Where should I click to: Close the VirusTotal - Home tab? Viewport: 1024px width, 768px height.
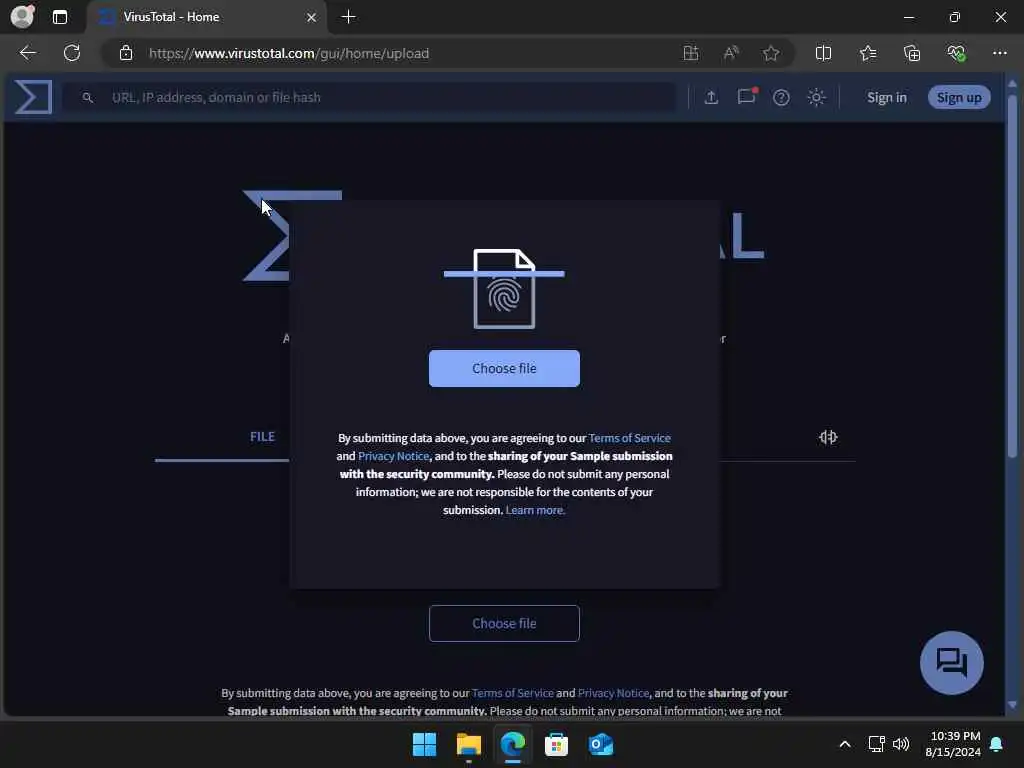point(312,18)
